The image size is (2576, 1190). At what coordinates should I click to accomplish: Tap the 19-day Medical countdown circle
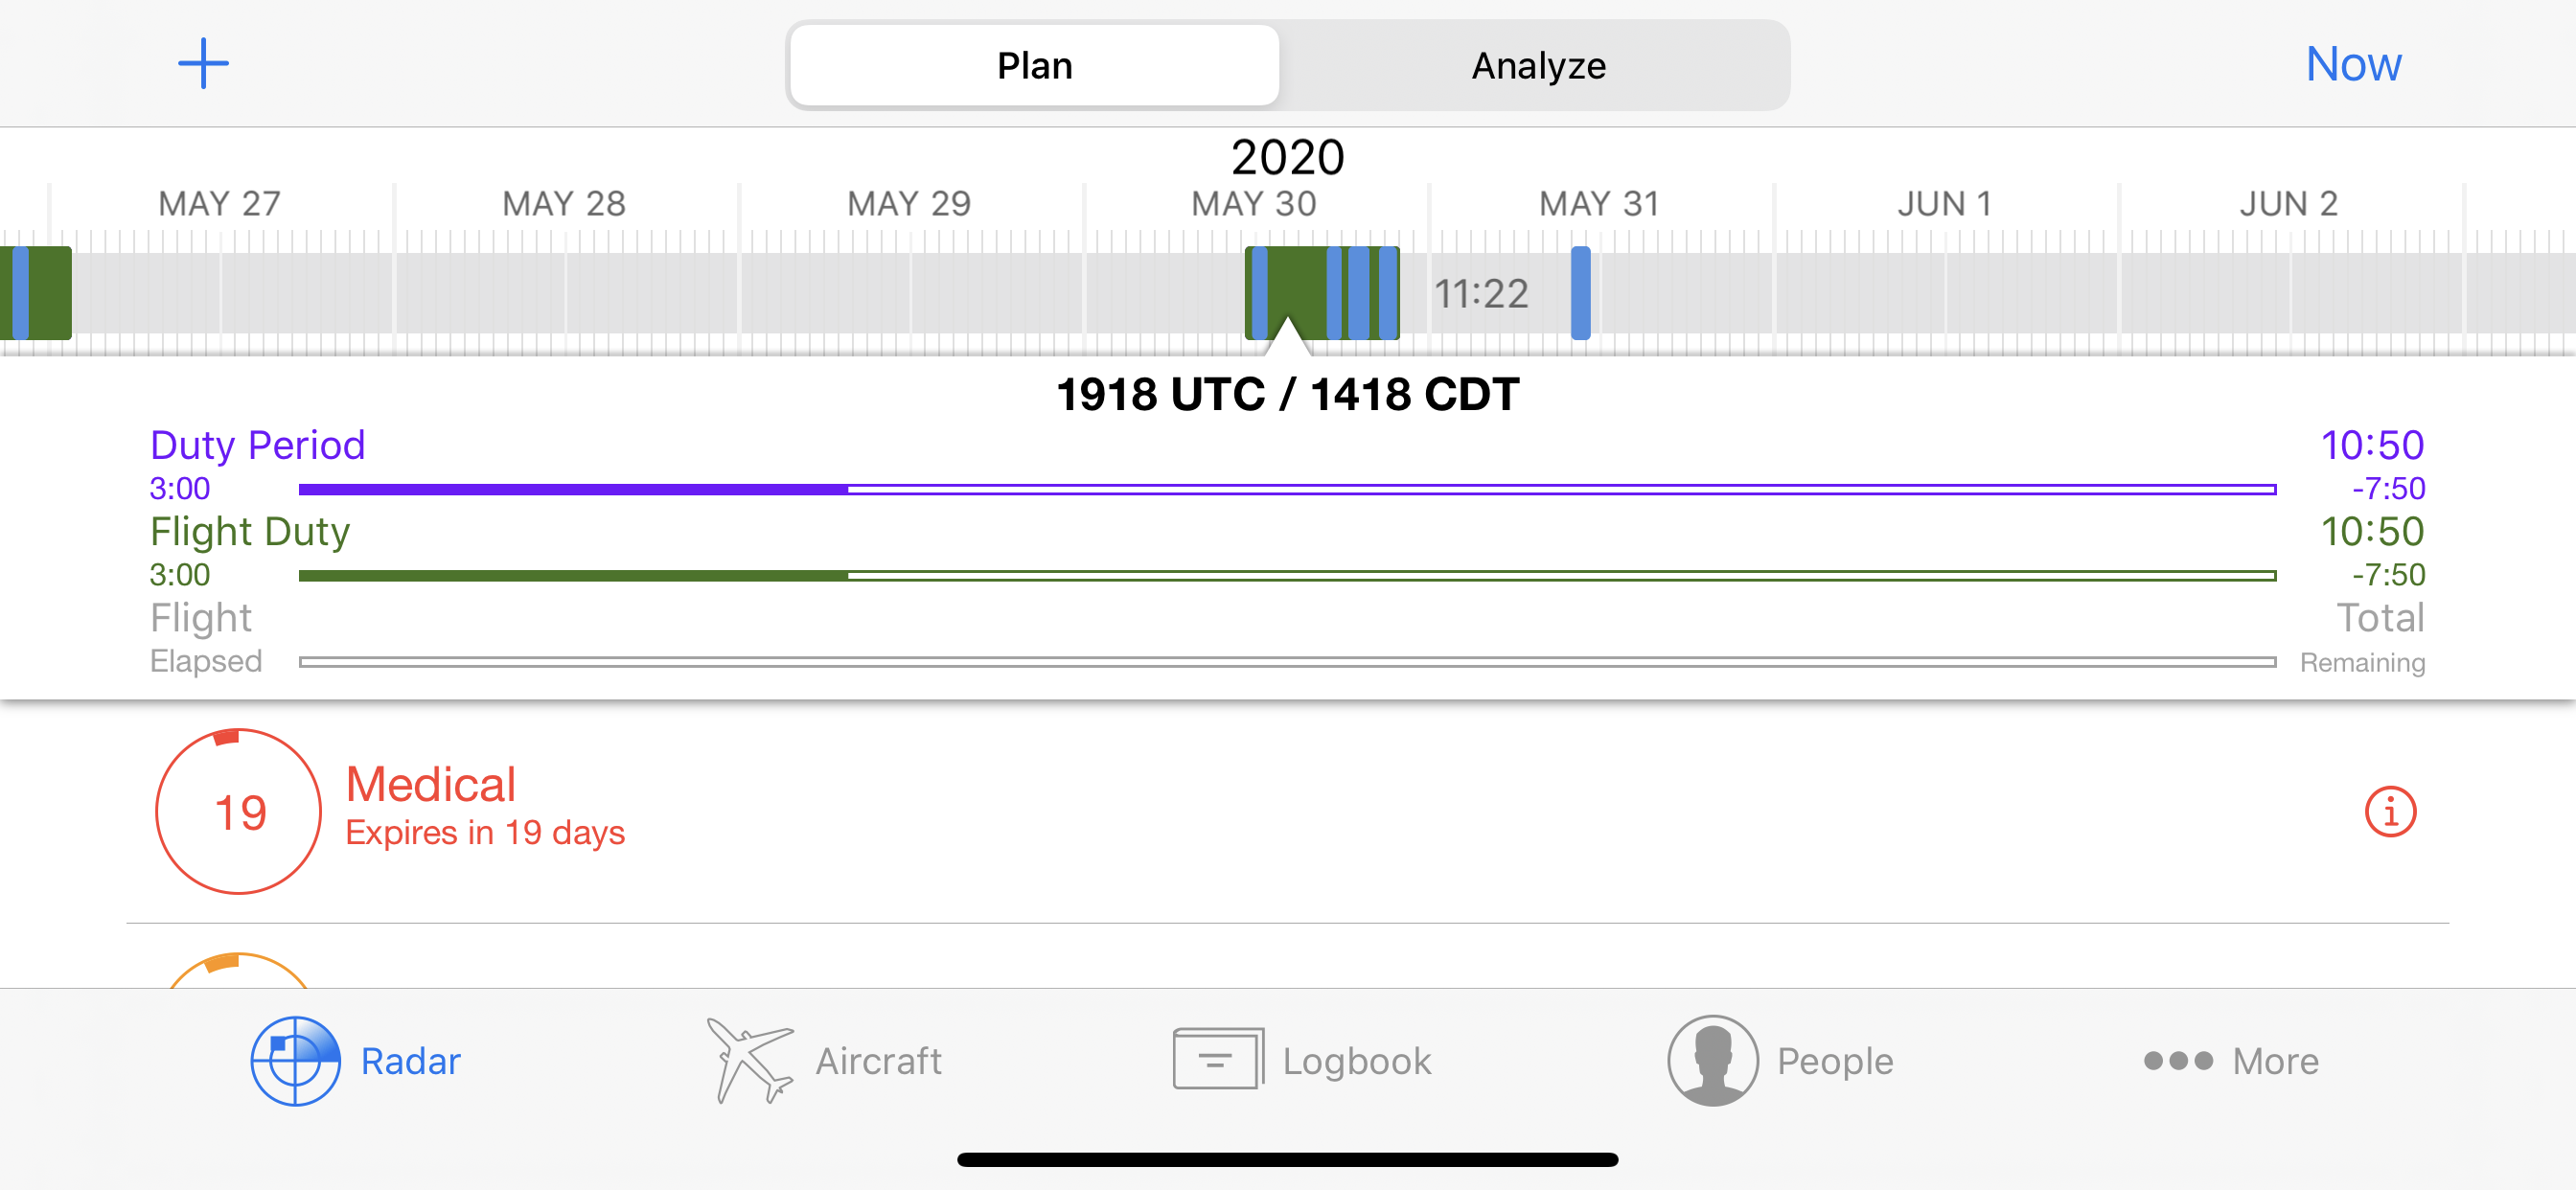(239, 811)
